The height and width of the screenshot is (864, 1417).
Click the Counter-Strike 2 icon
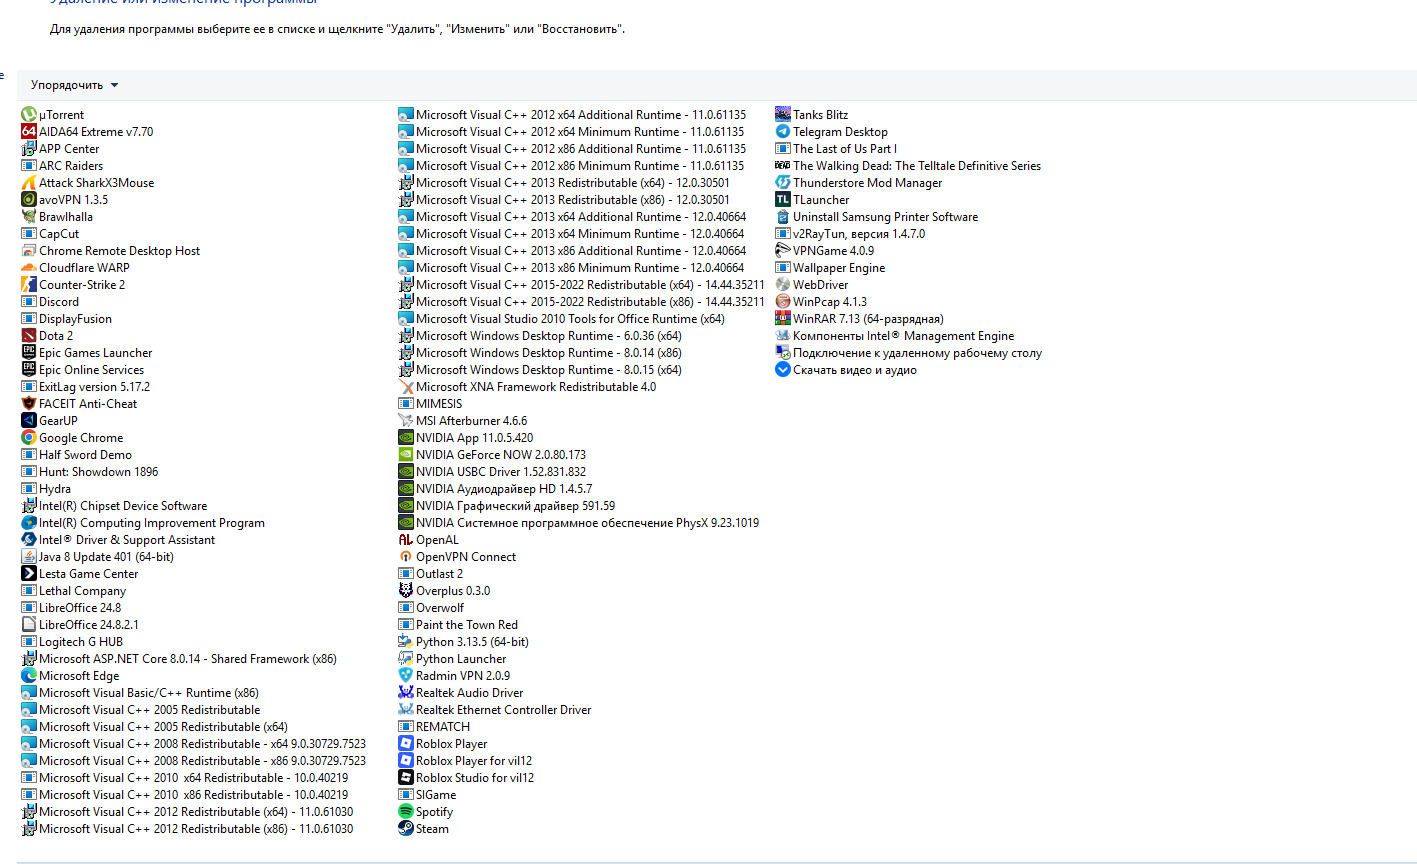(x=29, y=285)
